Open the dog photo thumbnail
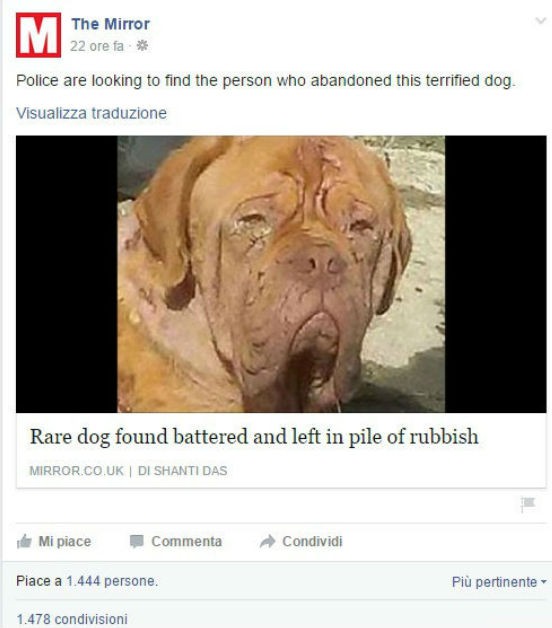Viewport: 552px width, 628px height. [281, 274]
